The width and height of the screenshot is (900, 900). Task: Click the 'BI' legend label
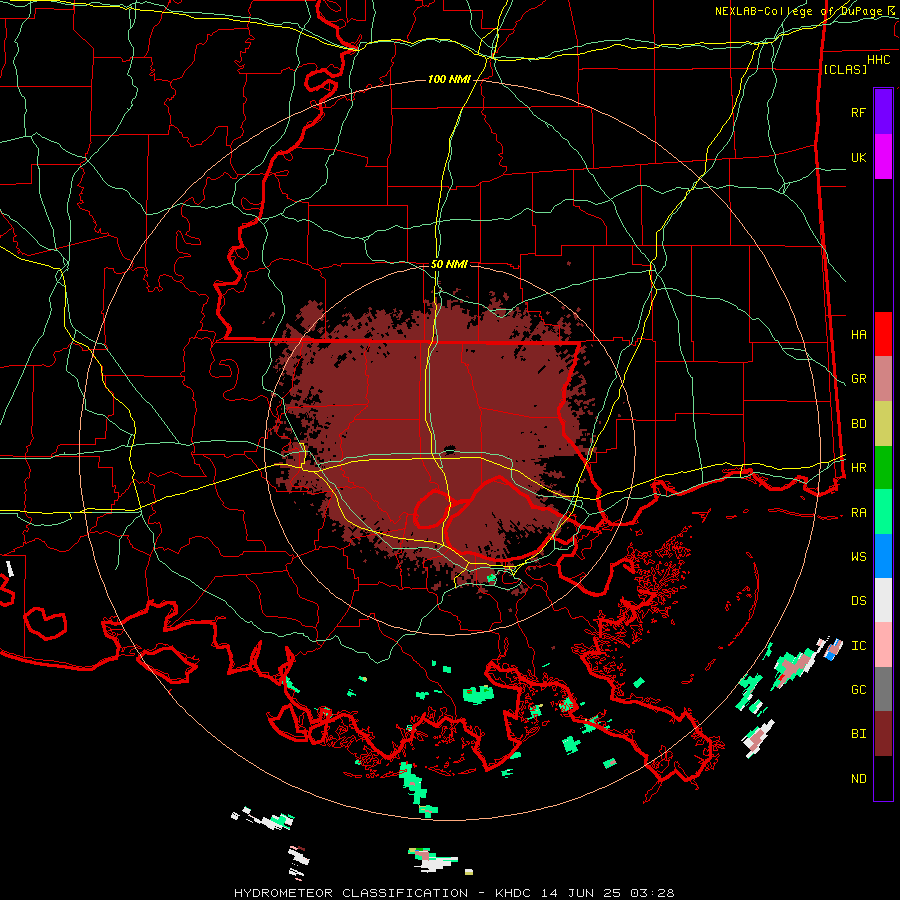[858, 734]
